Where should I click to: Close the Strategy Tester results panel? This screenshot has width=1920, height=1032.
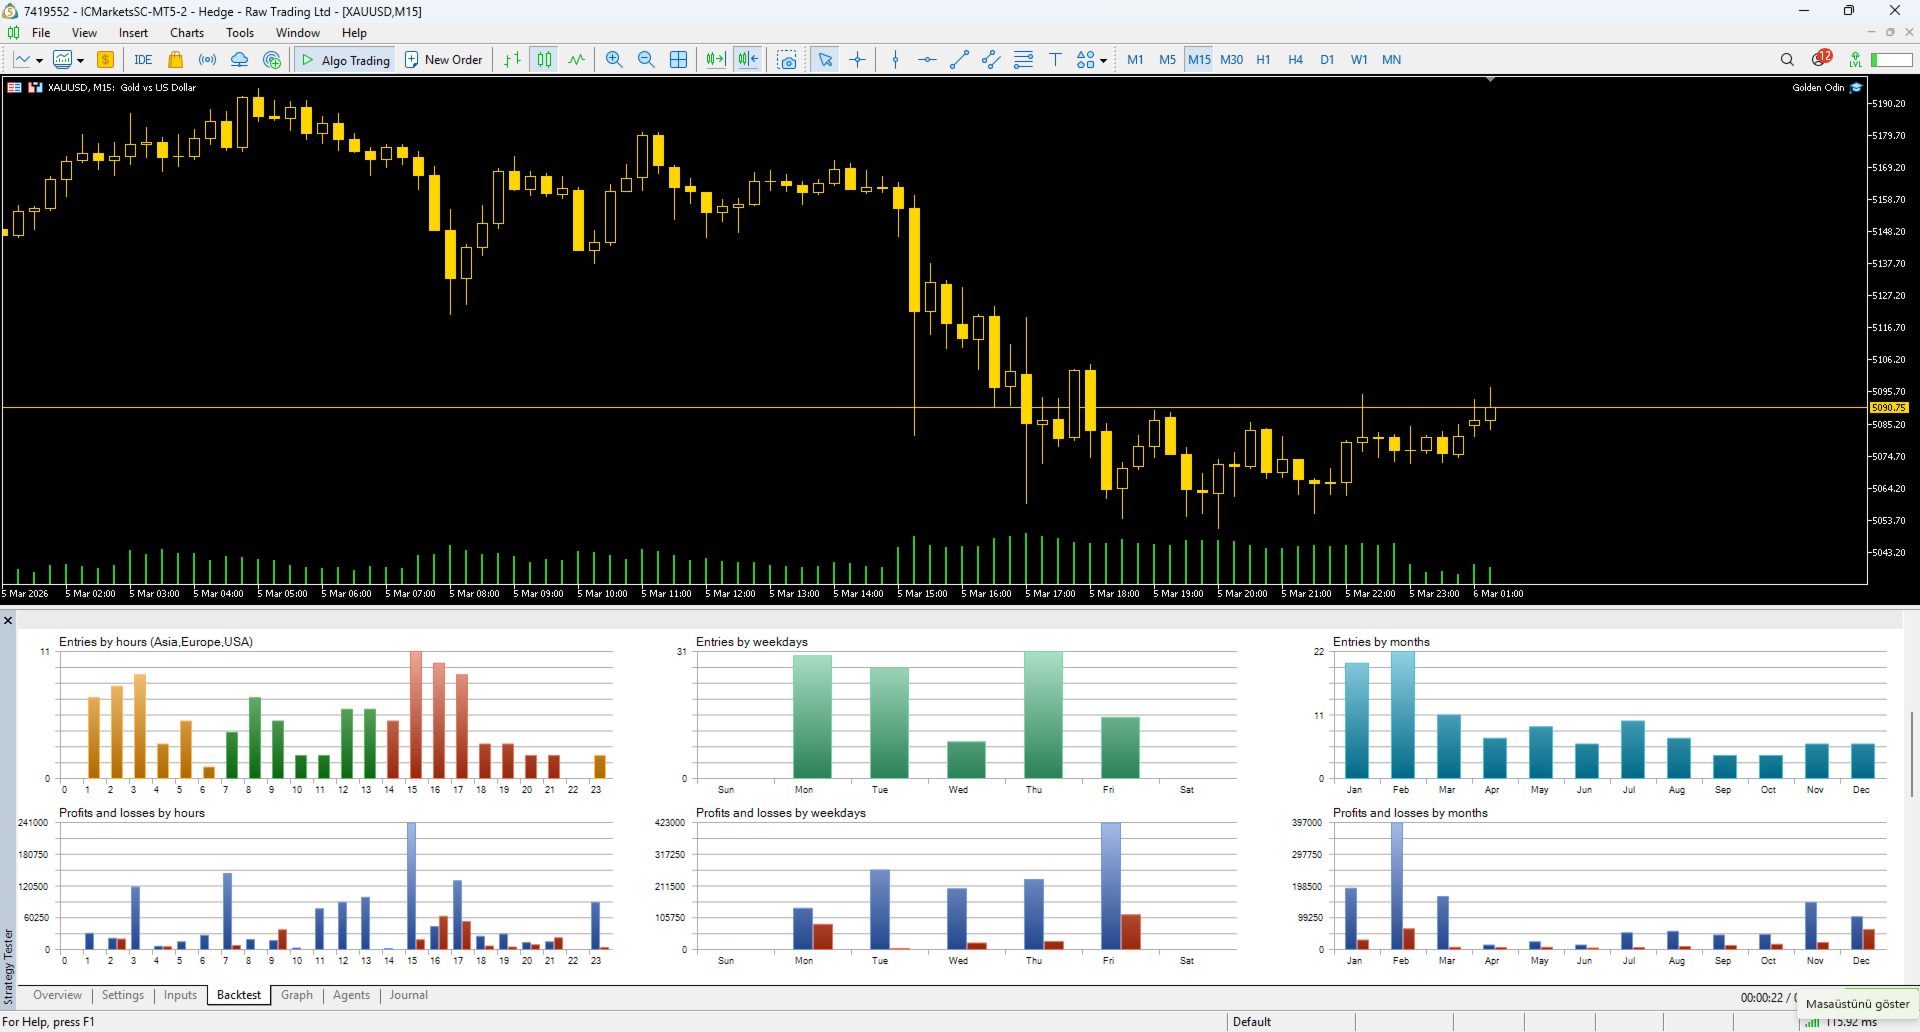point(8,620)
